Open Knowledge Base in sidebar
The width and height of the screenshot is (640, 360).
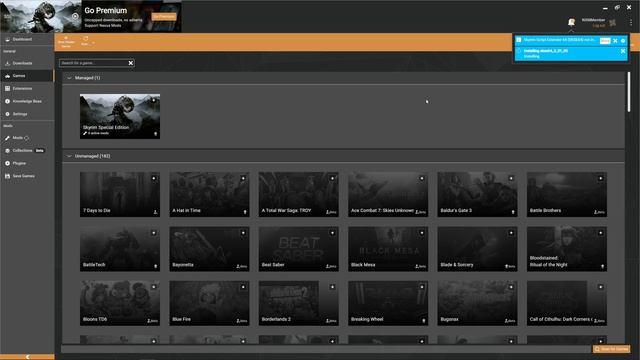tap(27, 101)
